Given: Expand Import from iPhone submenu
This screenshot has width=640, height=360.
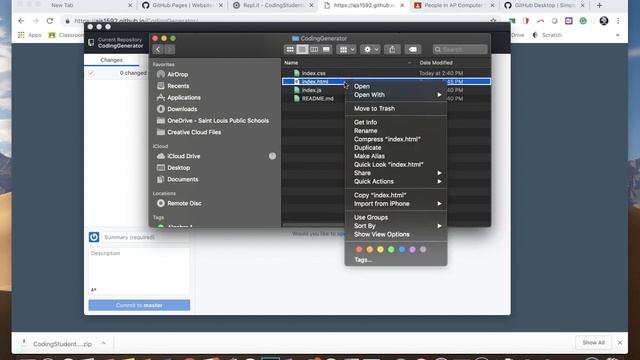Looking at the screenshot, I should pos(396,204).
